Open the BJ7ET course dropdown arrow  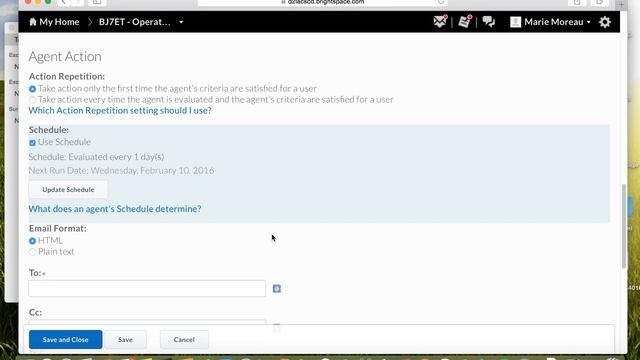point(181,22)
